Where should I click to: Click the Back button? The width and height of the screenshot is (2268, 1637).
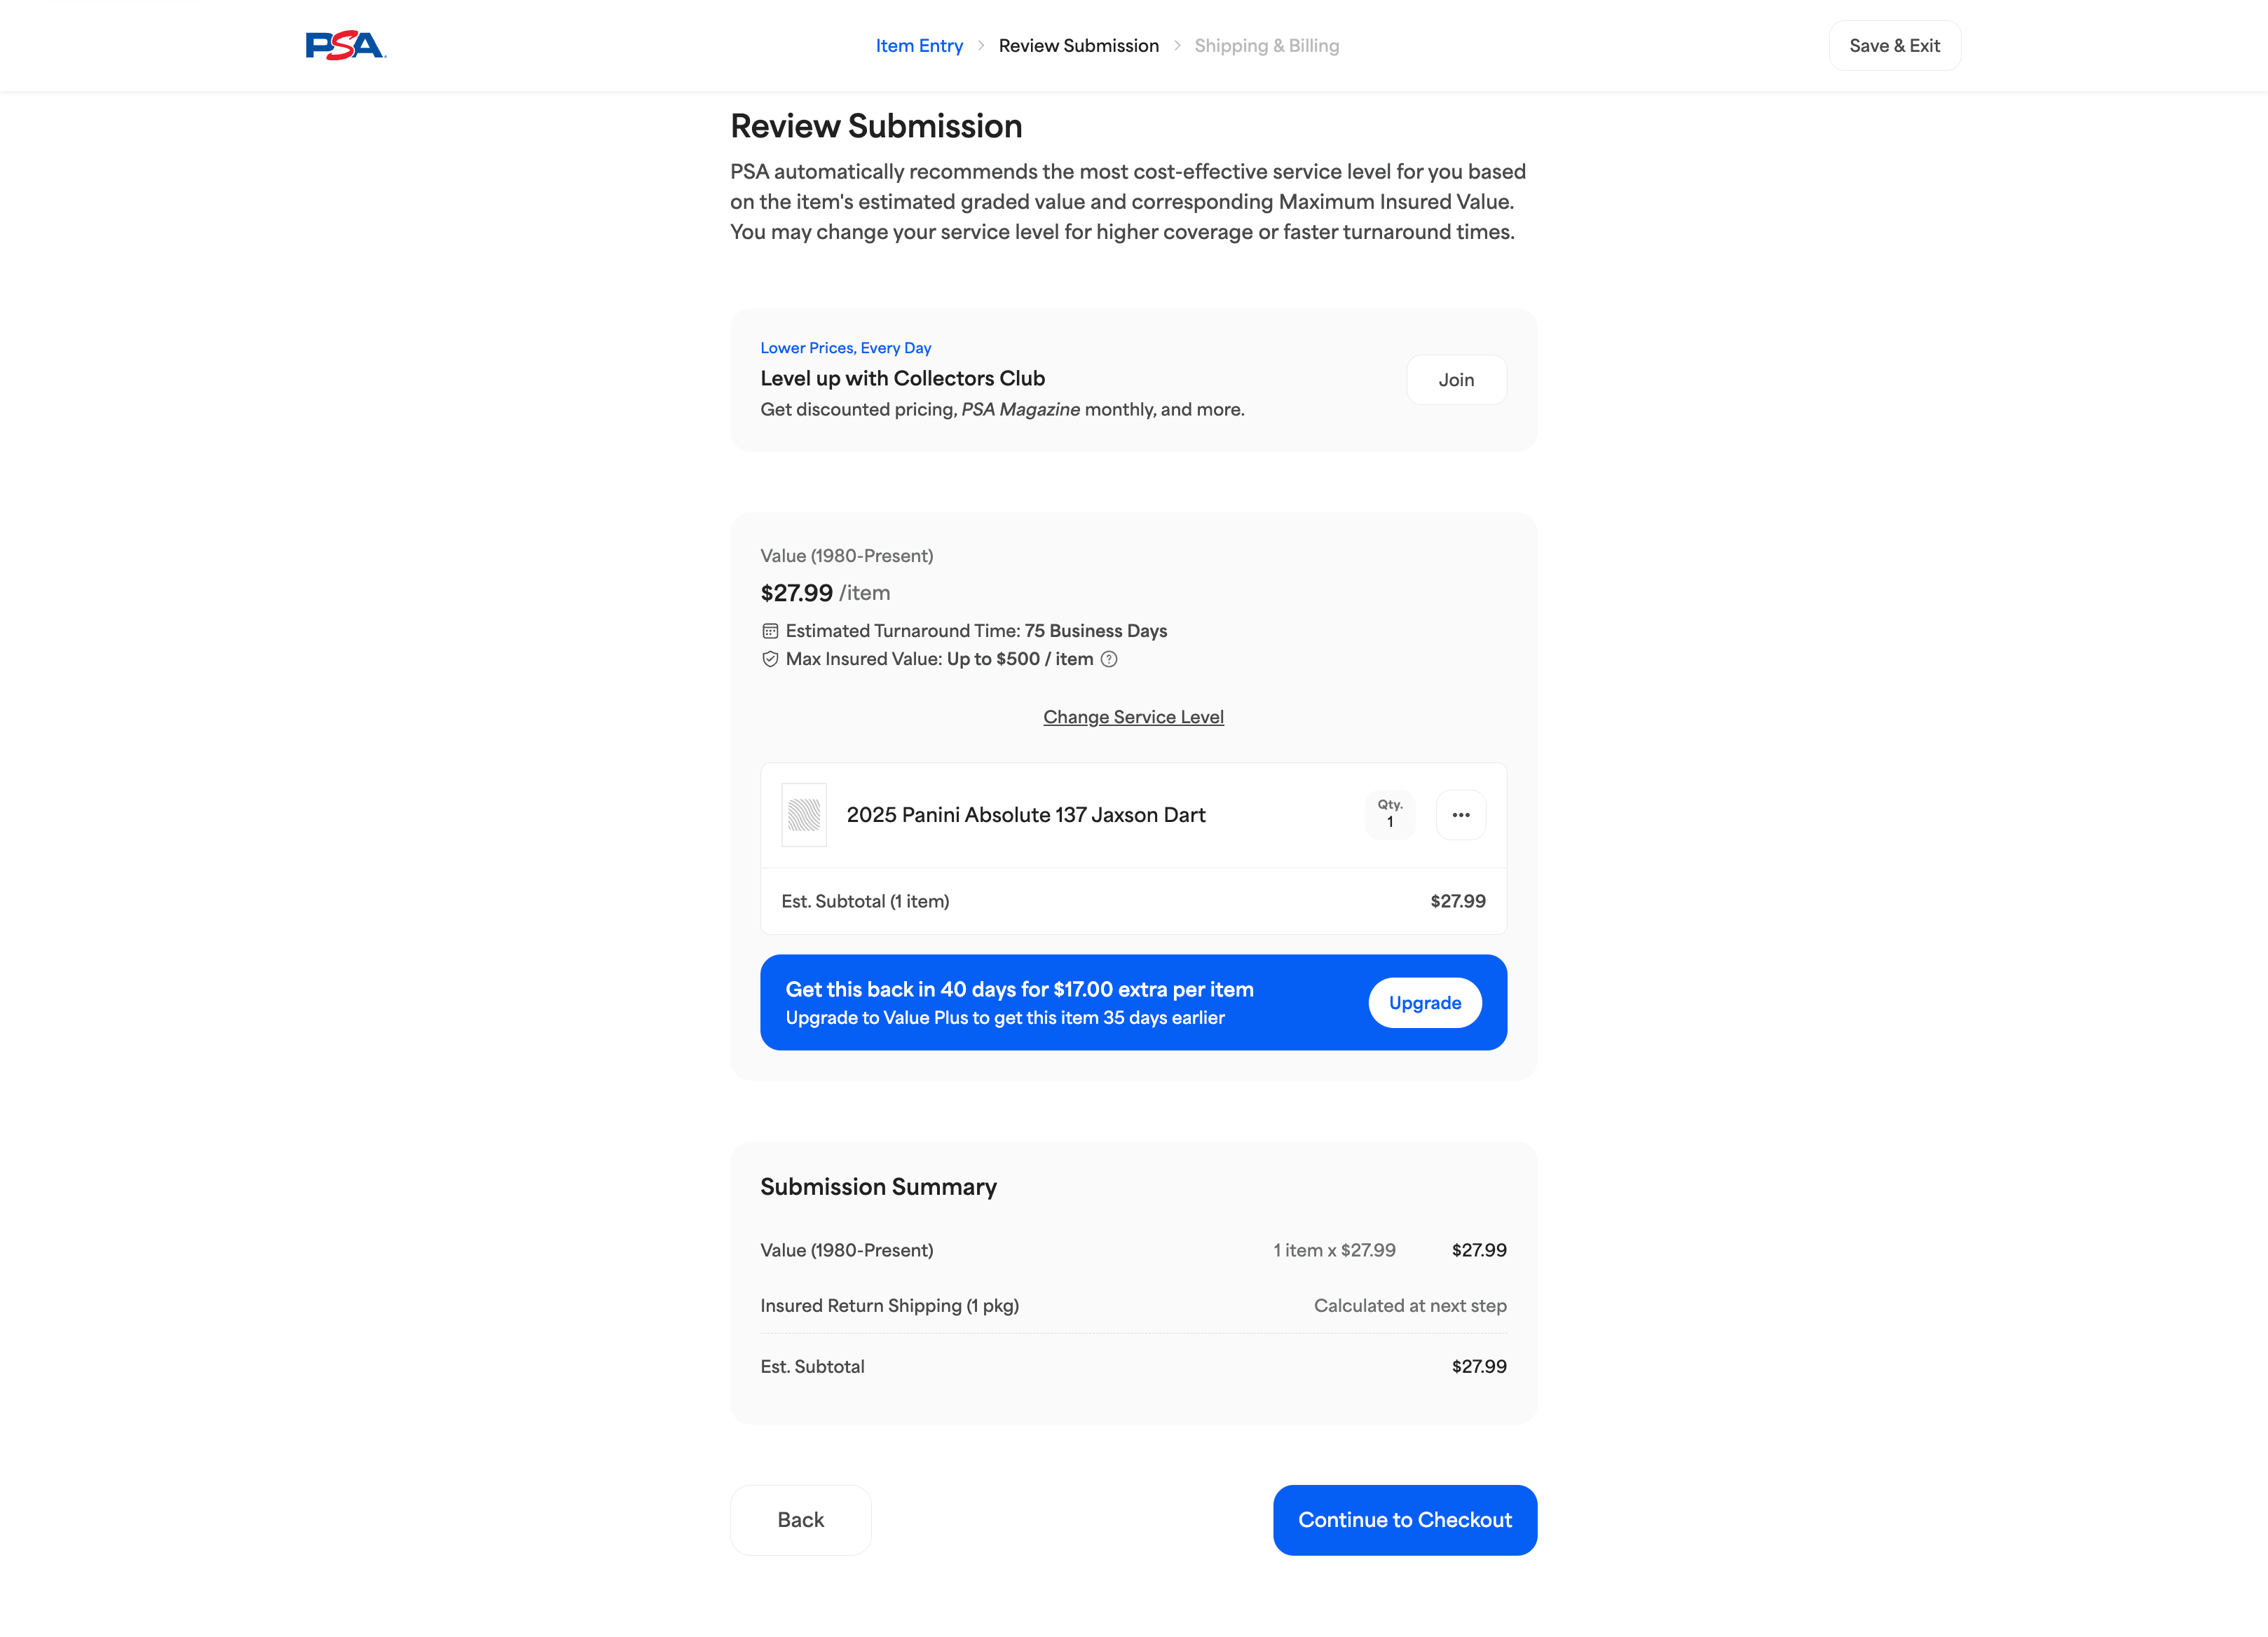800,1520
